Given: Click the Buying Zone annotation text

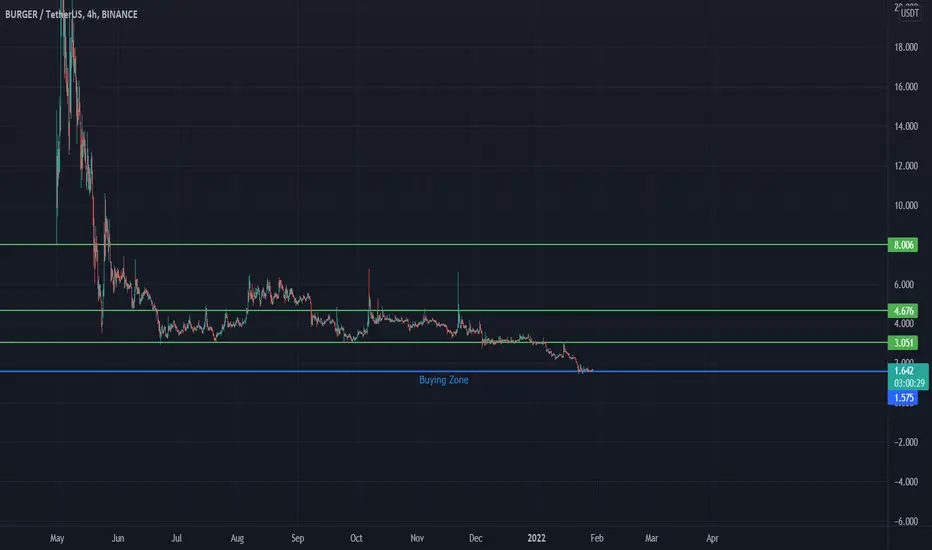Looking at the screenshot, I should (443, 380).
